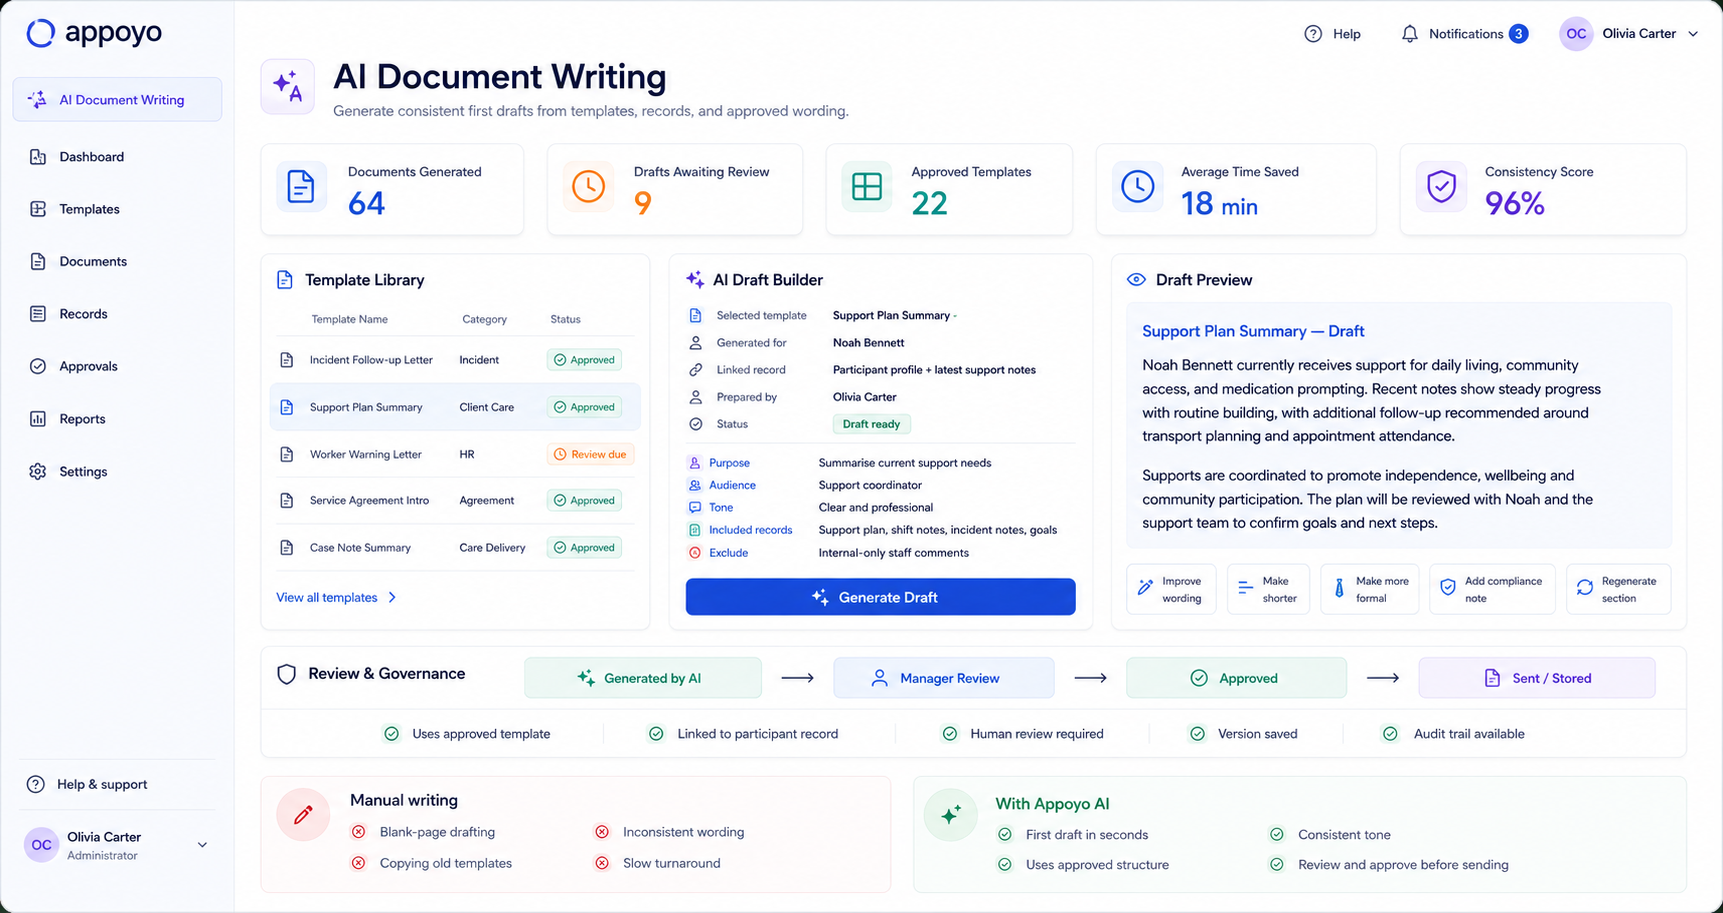Click the Review due status badge
The height and width of the screenshot is (913, 1723).
590,454
